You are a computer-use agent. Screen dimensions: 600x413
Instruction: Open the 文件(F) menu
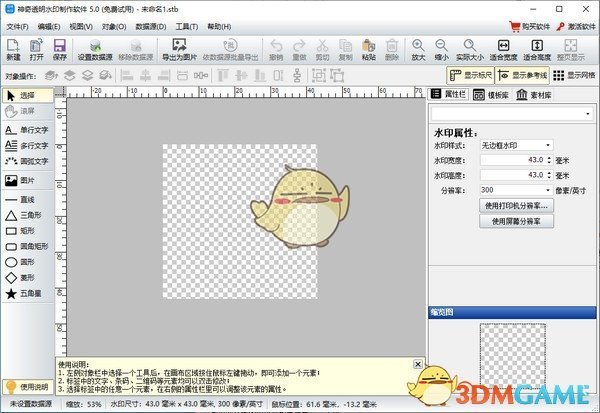[x=18, y=27]
